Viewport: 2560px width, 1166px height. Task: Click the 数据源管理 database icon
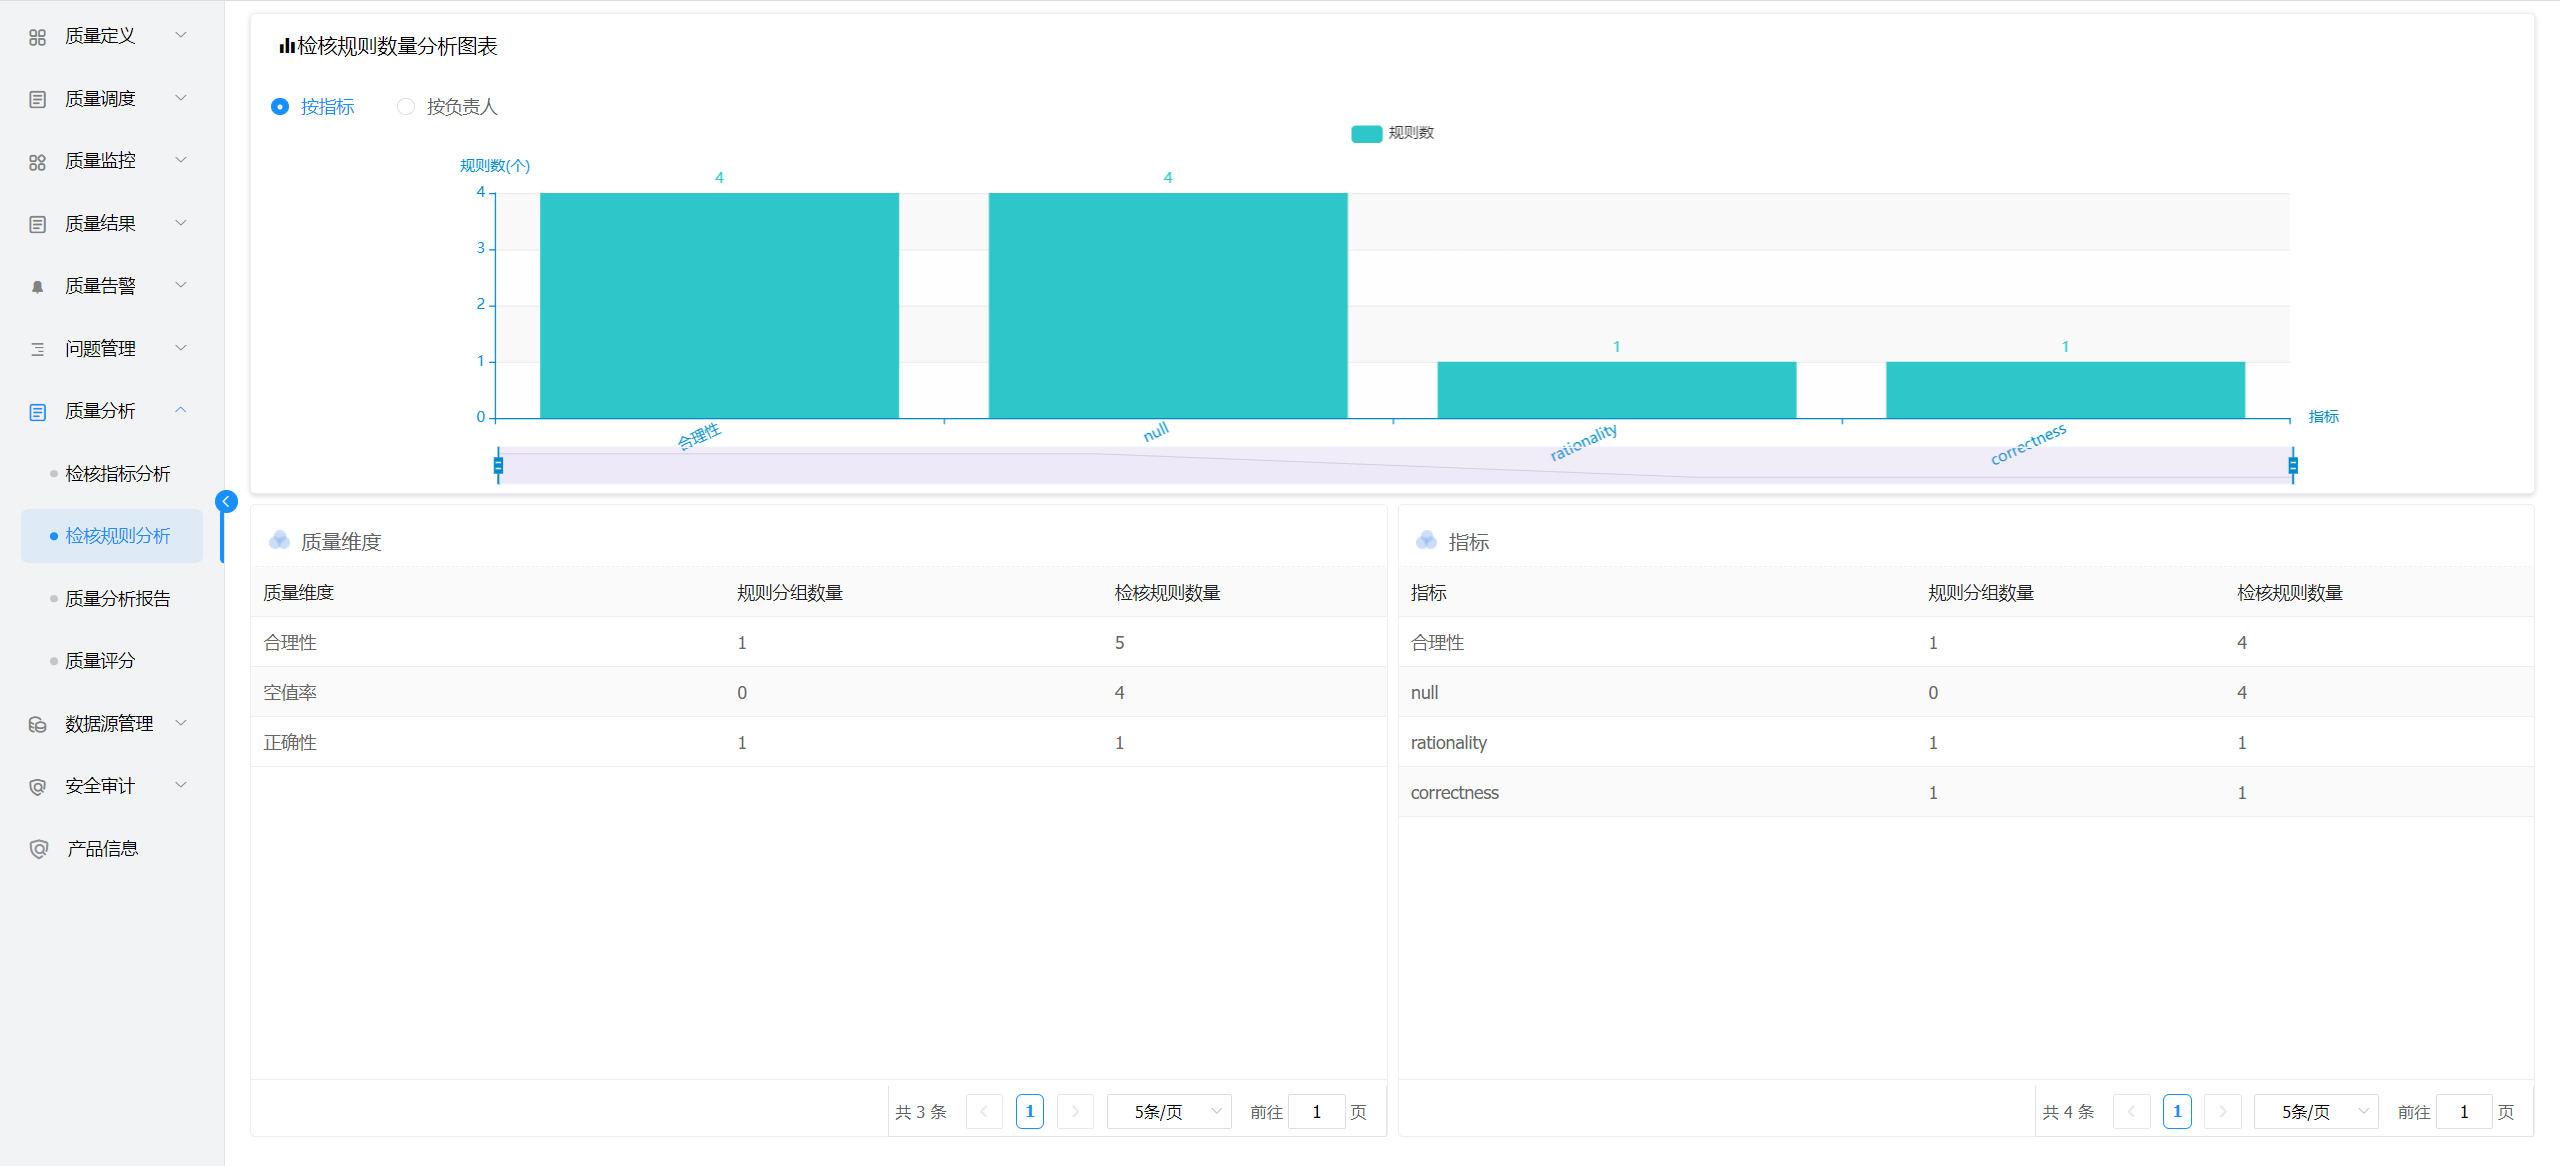tap(38, 724)
